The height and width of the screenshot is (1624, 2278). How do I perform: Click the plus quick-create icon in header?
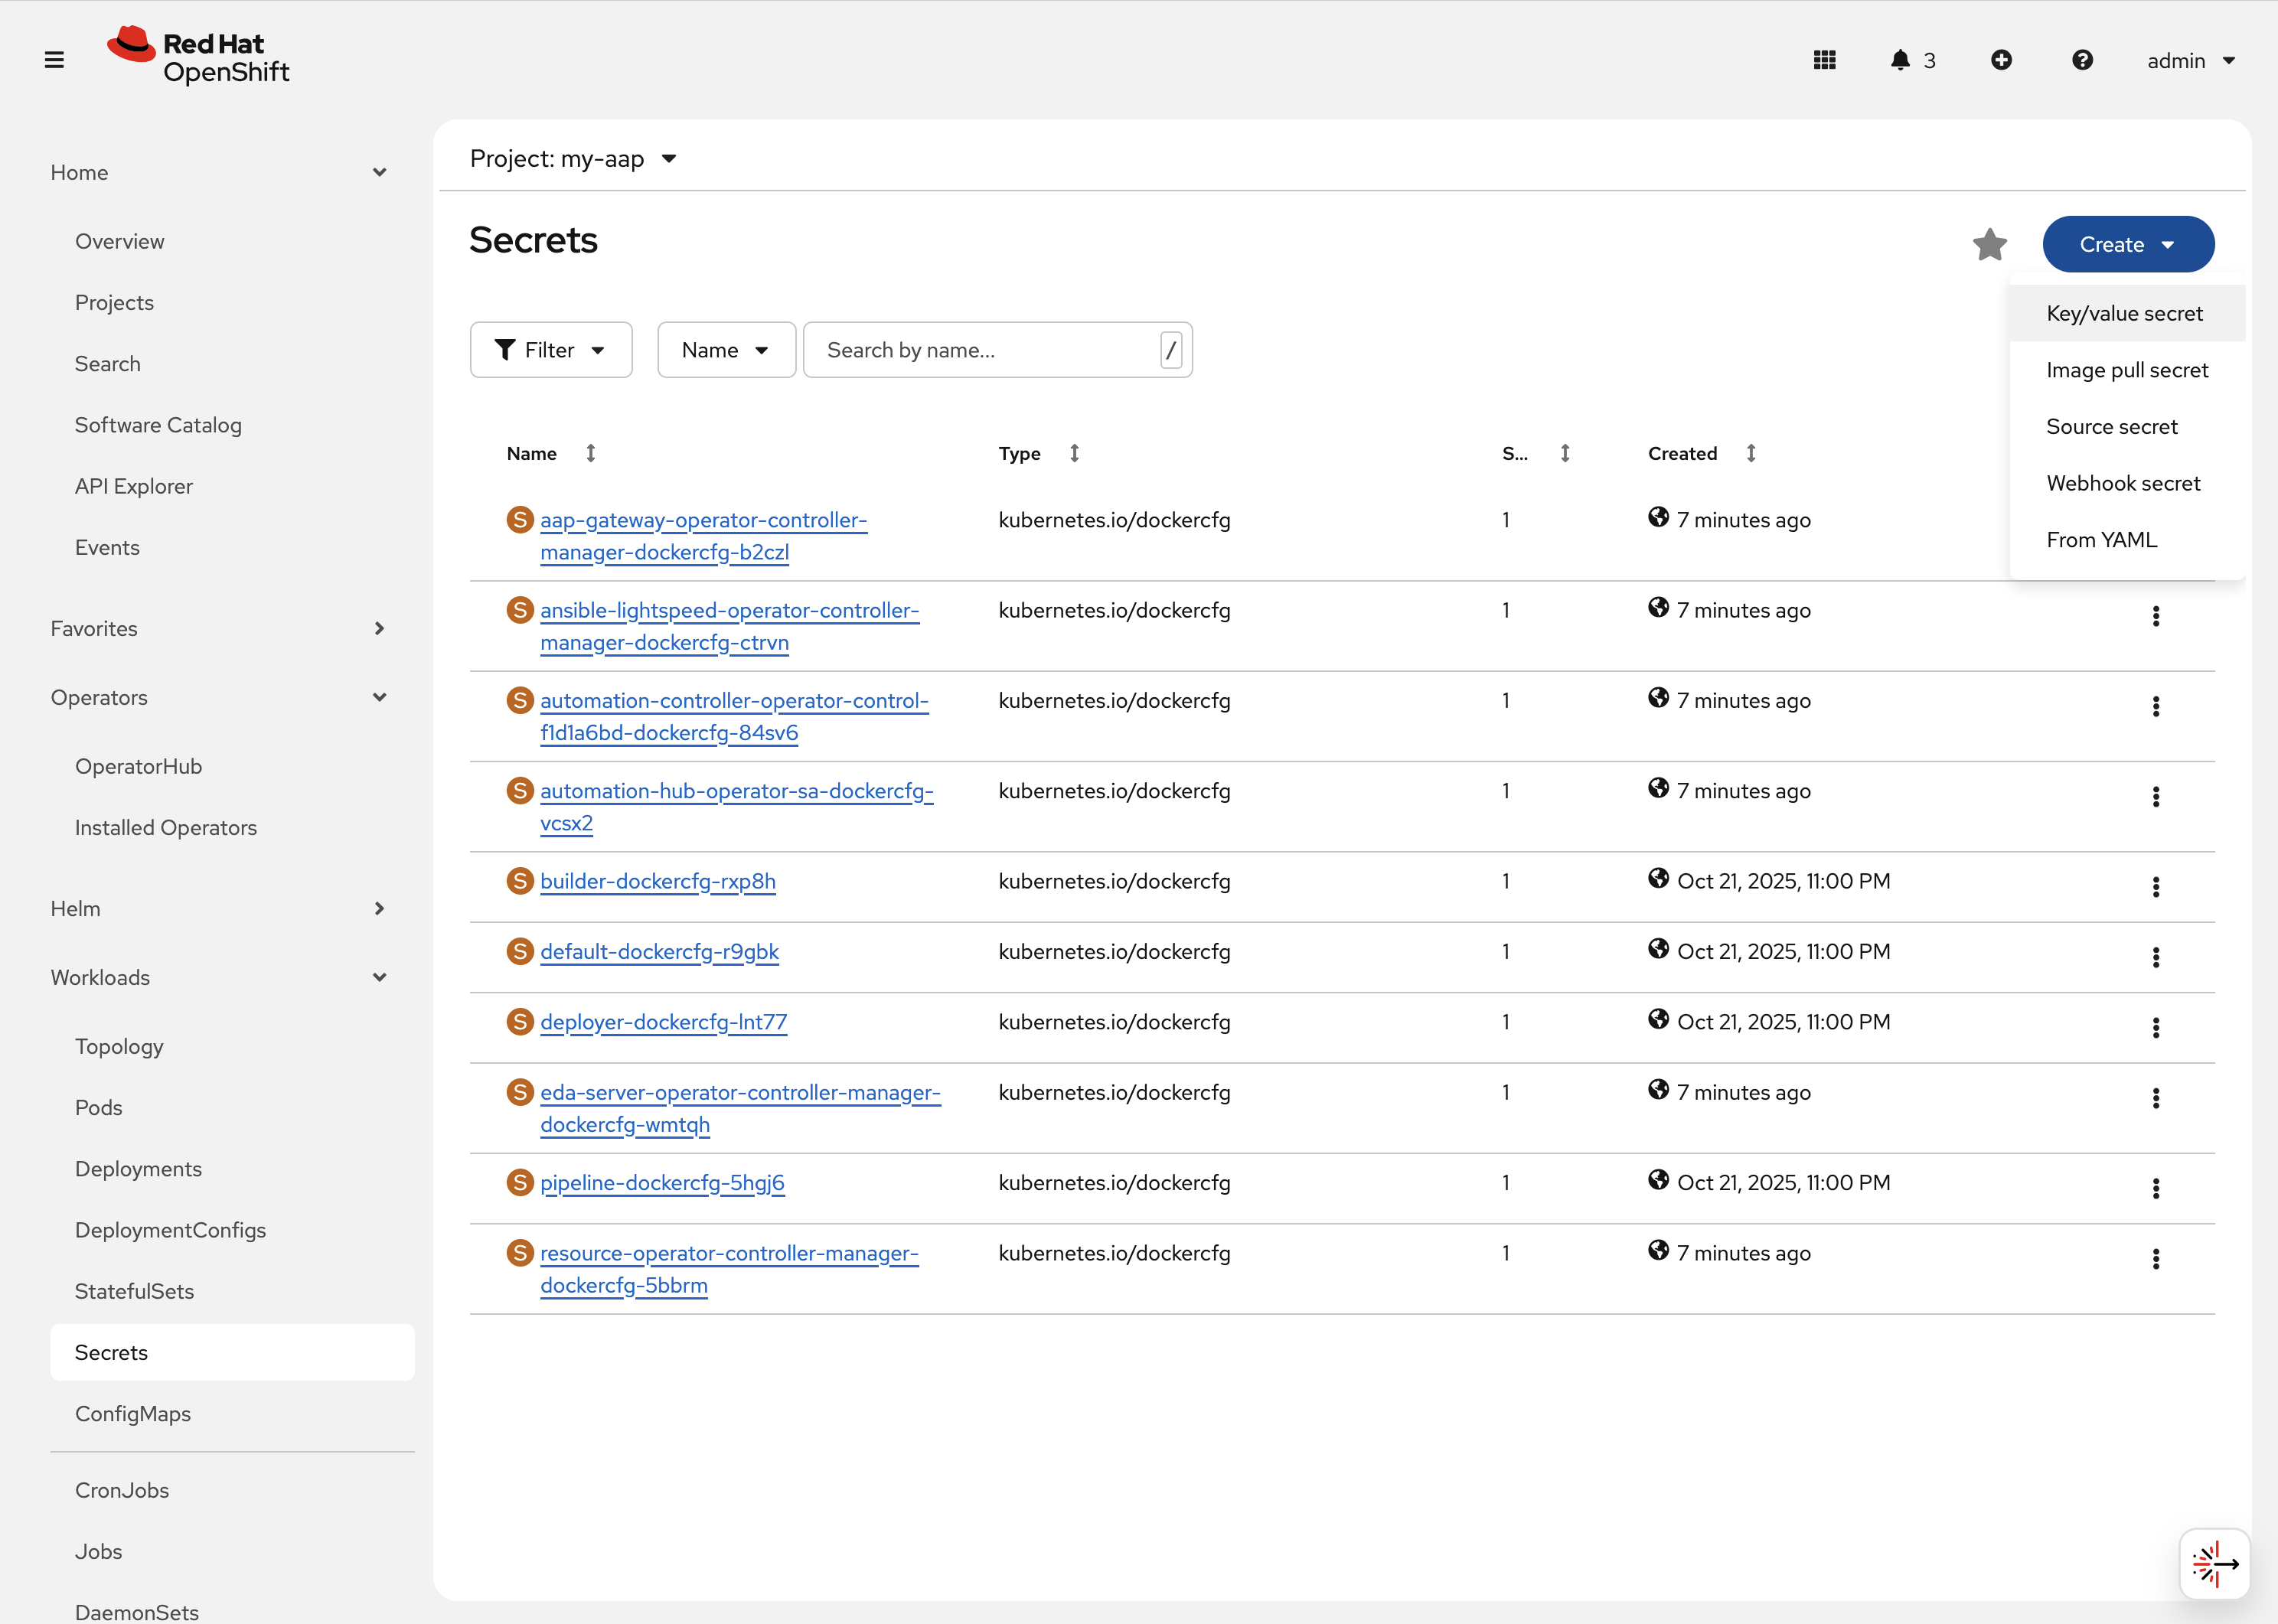[2001, 60]
